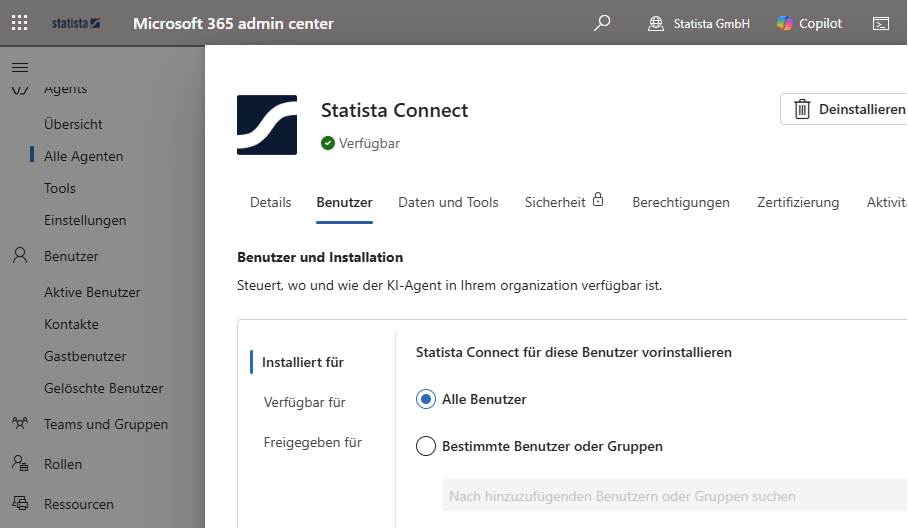Open the Details tab
Viewport: 908px width, 528px height.
coord(270,202)
